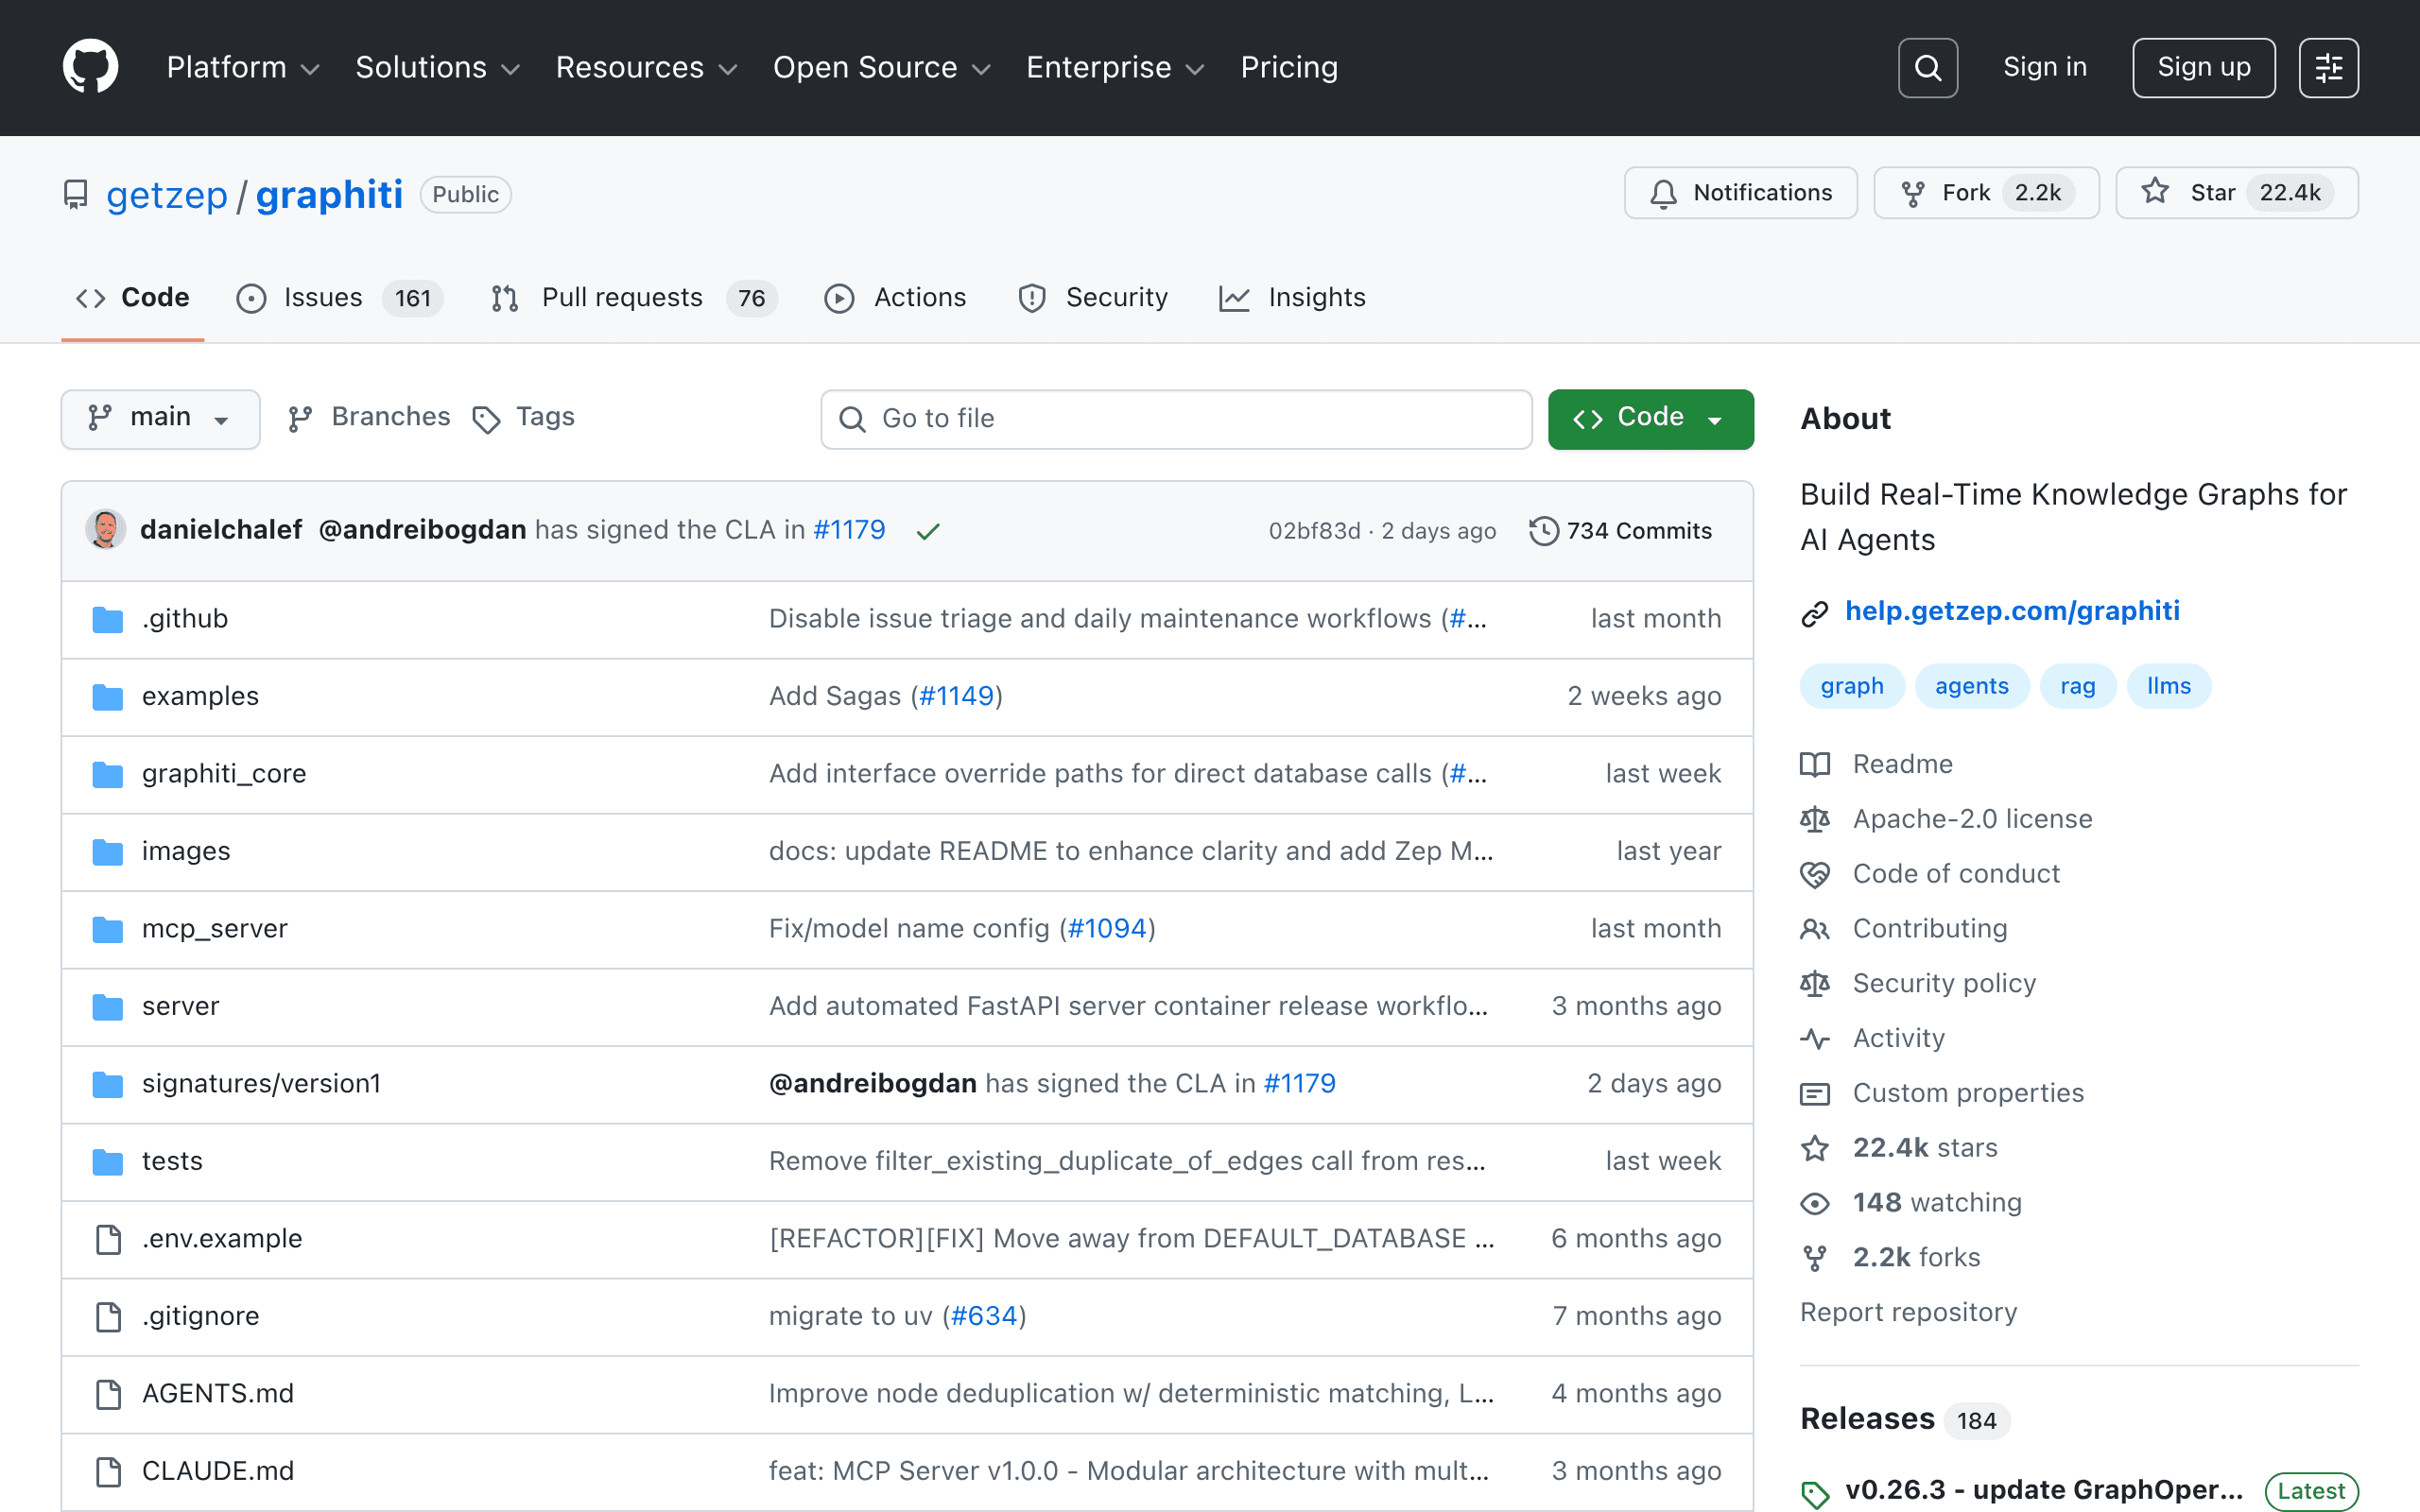Open the Tags link
Viewport: 2420px width, 1512px height.
tap(524, 417)
